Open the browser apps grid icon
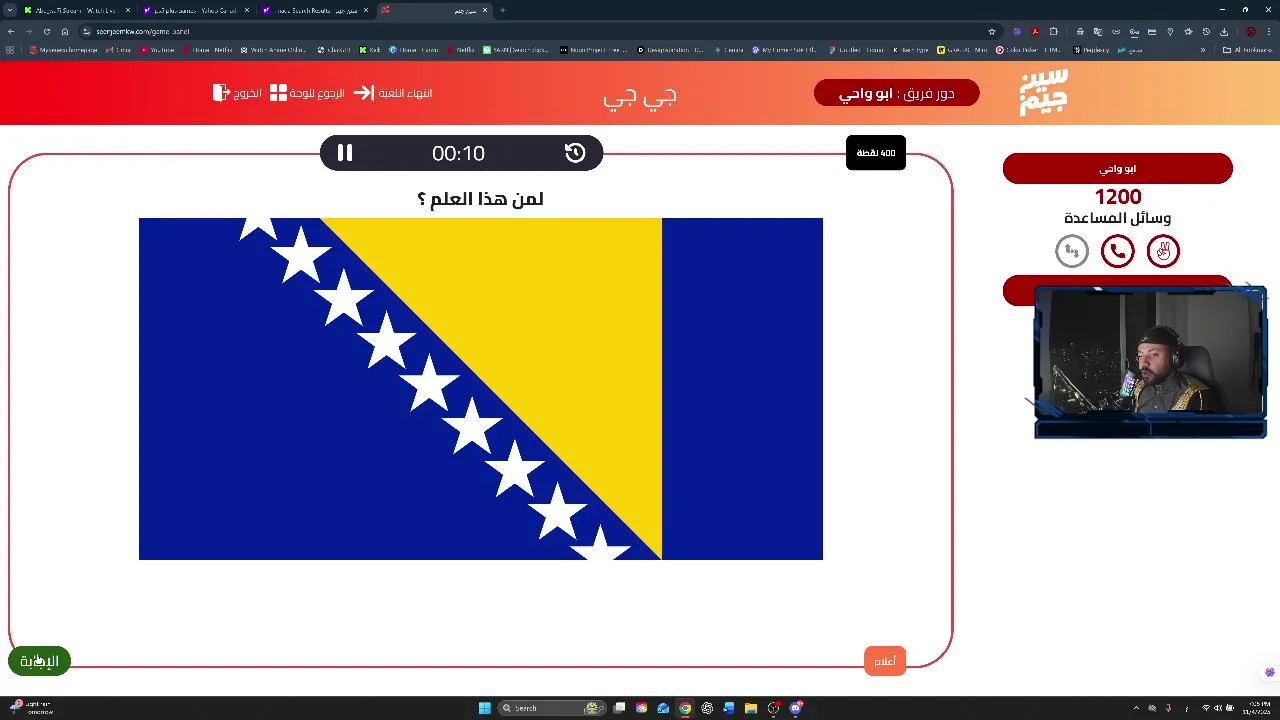Viewport: 1280px width, 720px height. (10, 49)
